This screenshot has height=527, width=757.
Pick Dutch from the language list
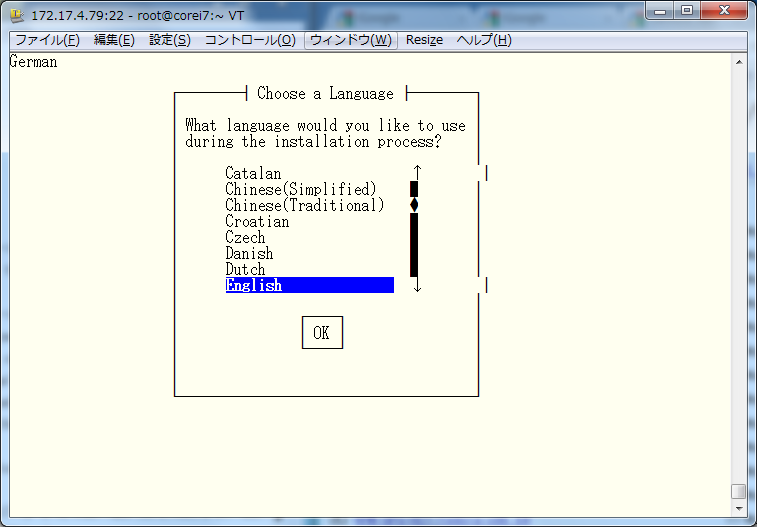click(245, 270)
